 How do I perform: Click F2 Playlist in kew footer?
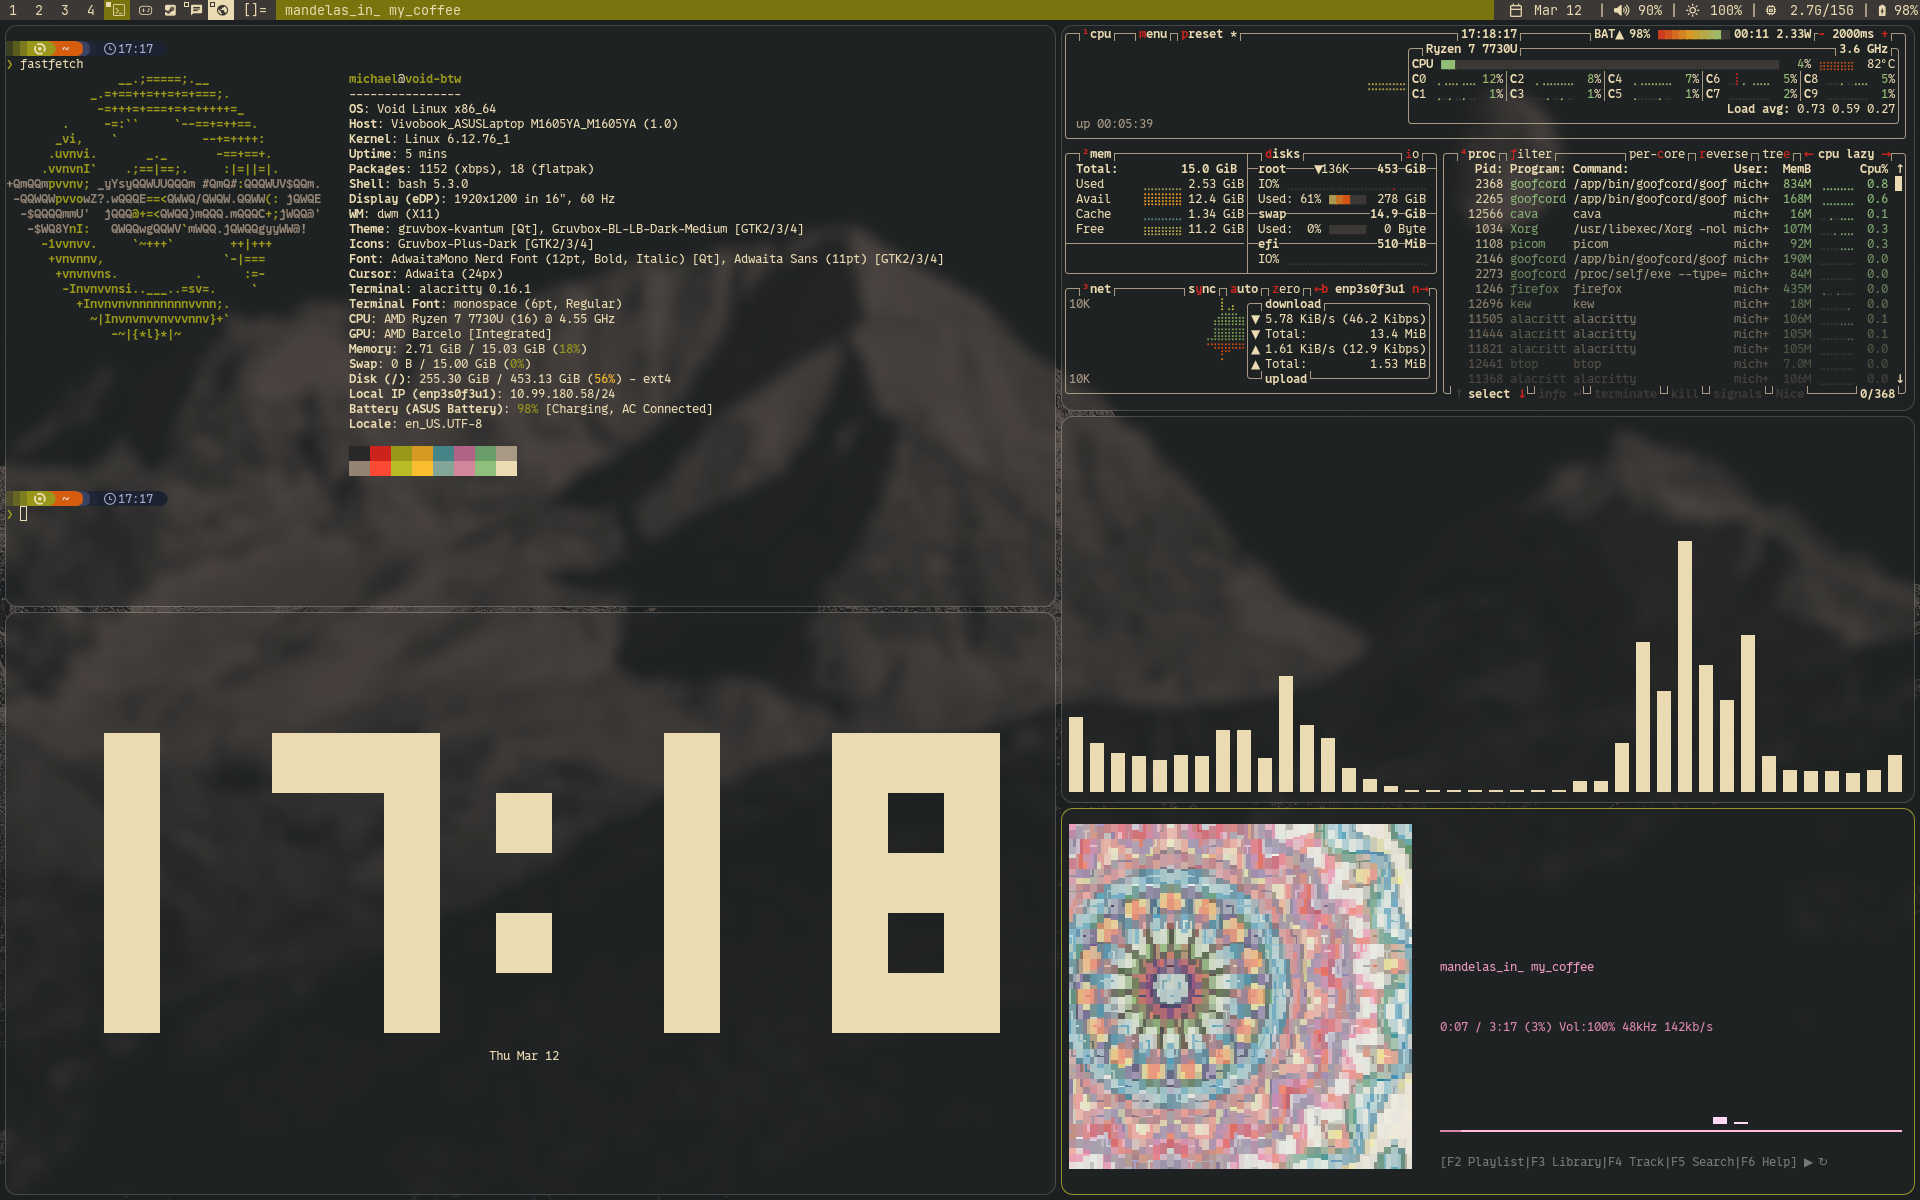(x=1483, y=1162)
